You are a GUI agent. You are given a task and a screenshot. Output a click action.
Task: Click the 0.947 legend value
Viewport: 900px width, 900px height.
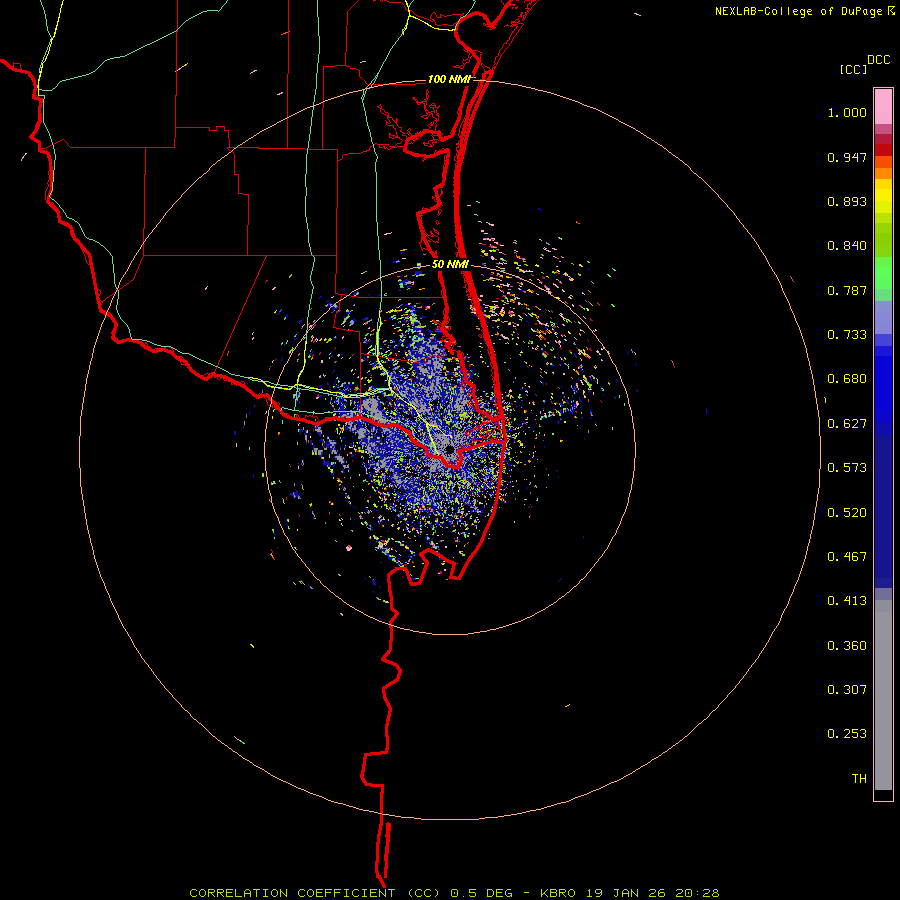(847, 157)
